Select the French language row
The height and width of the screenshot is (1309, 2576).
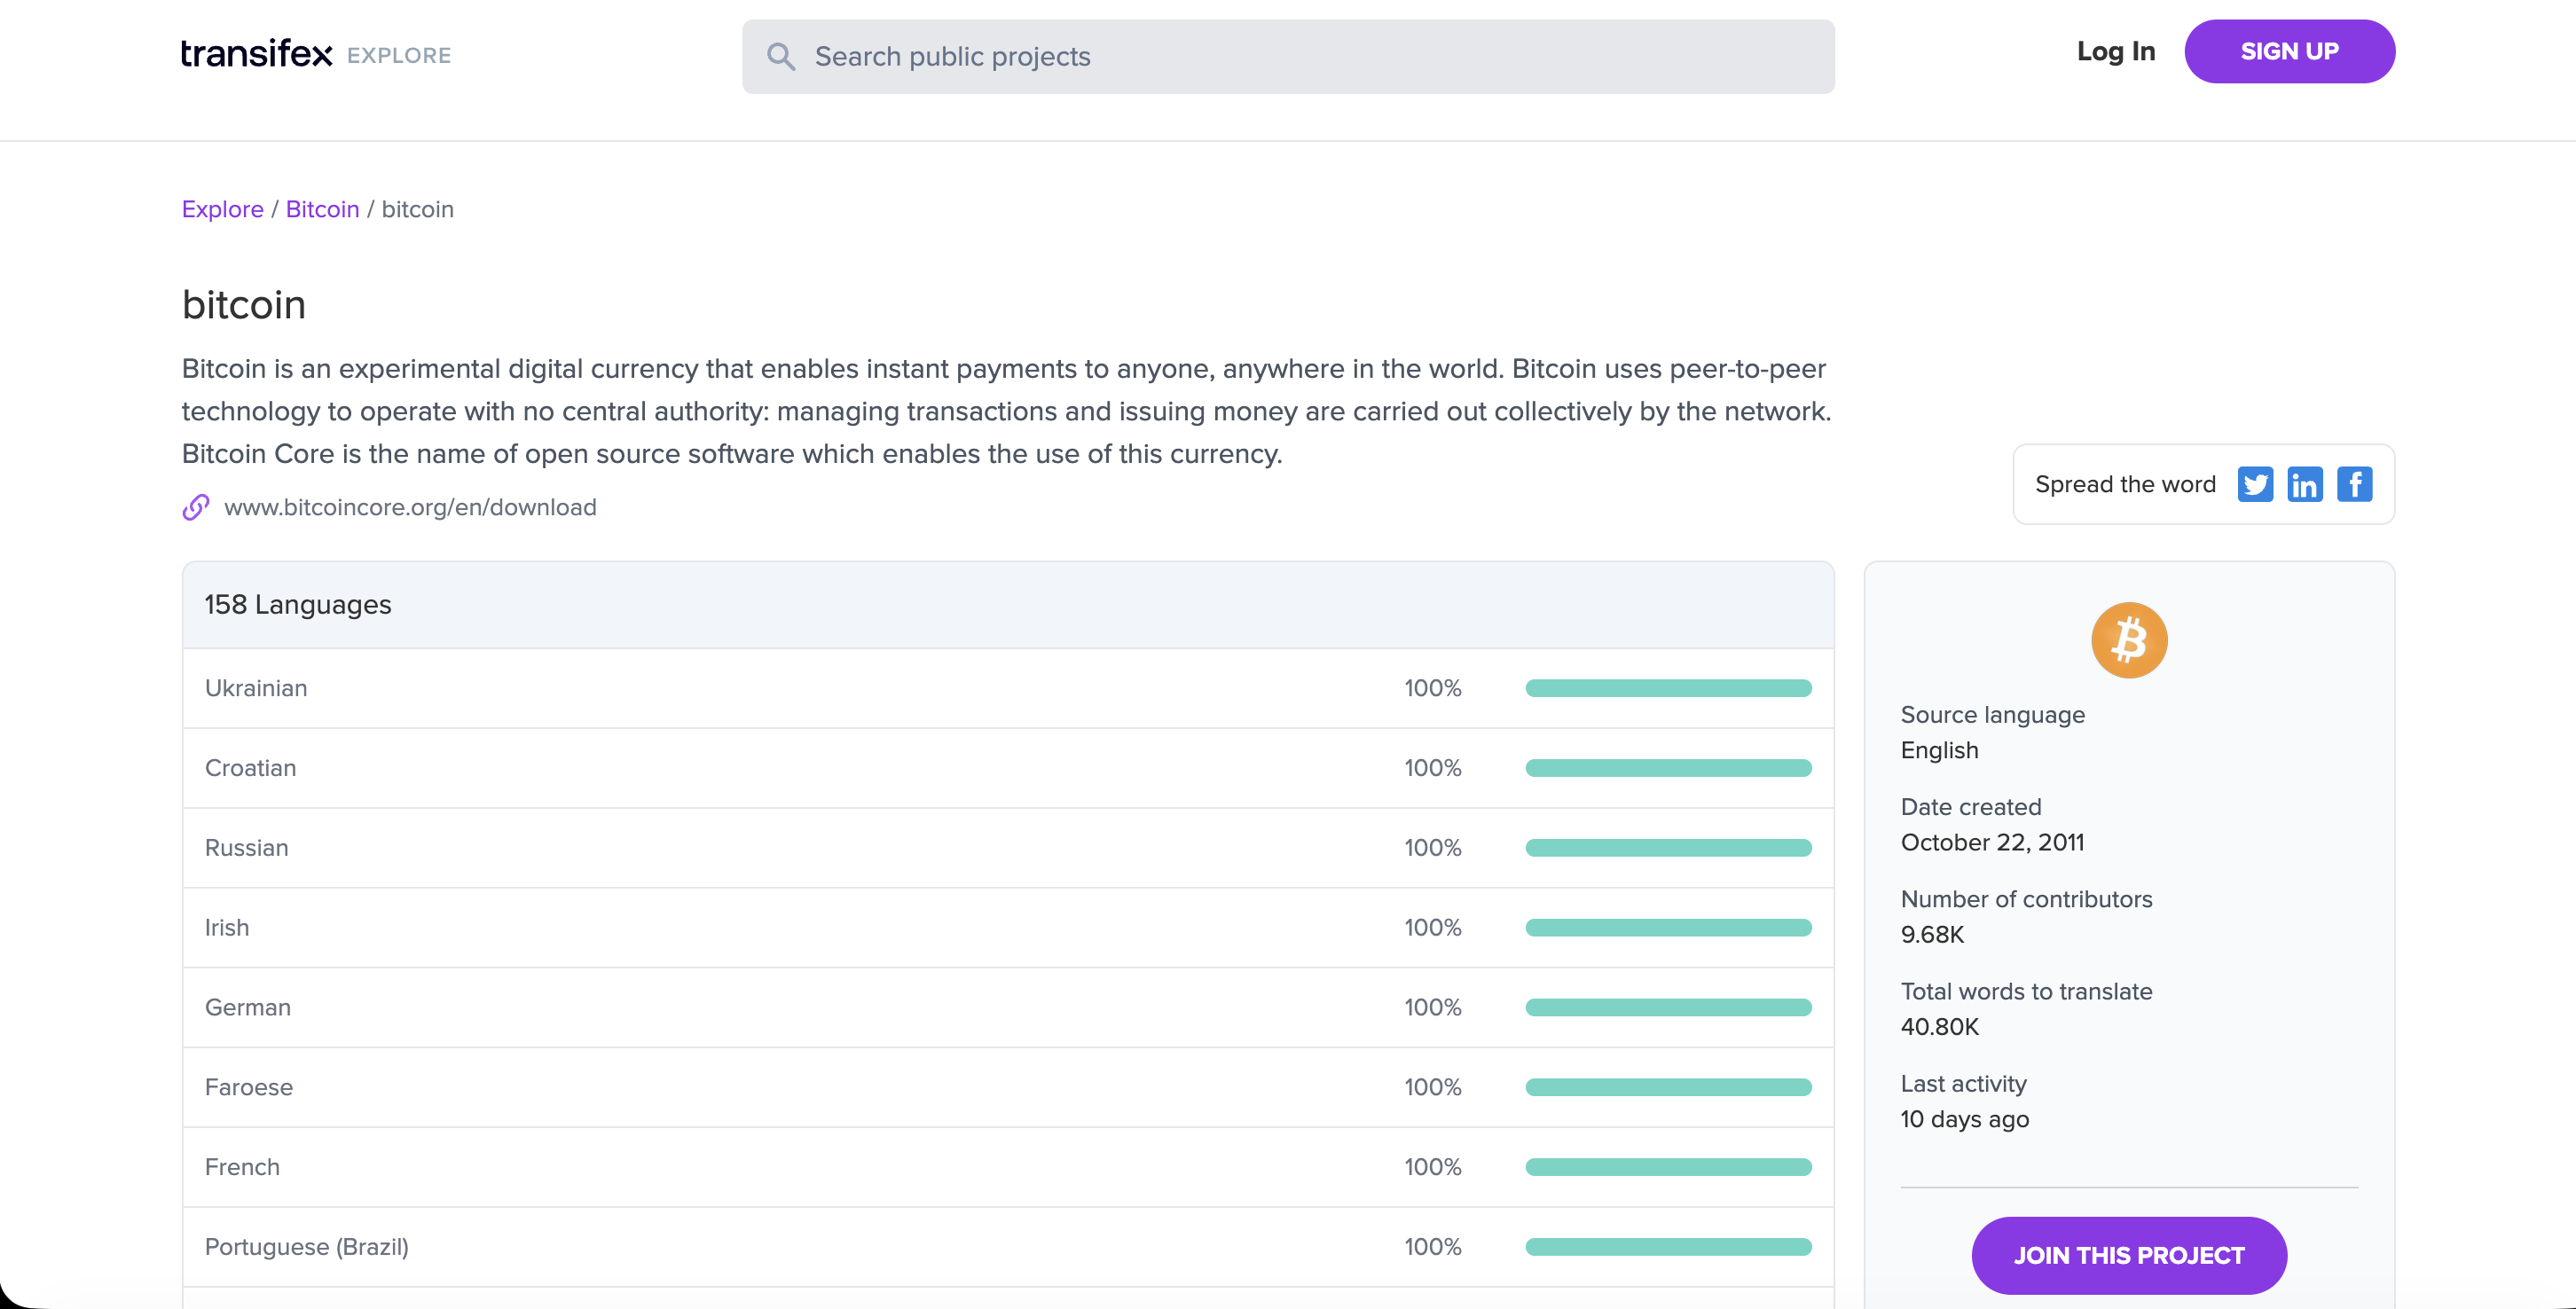1008,1168
